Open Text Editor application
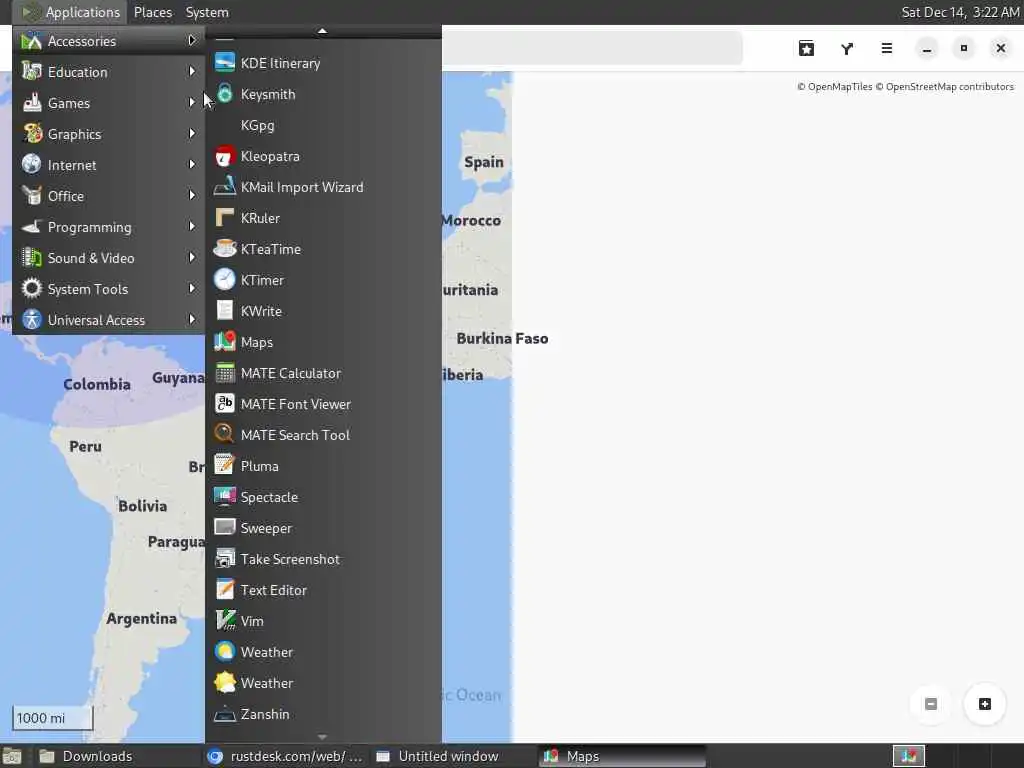This screenshot has height=768, width=1024. (x=323, y=590)
